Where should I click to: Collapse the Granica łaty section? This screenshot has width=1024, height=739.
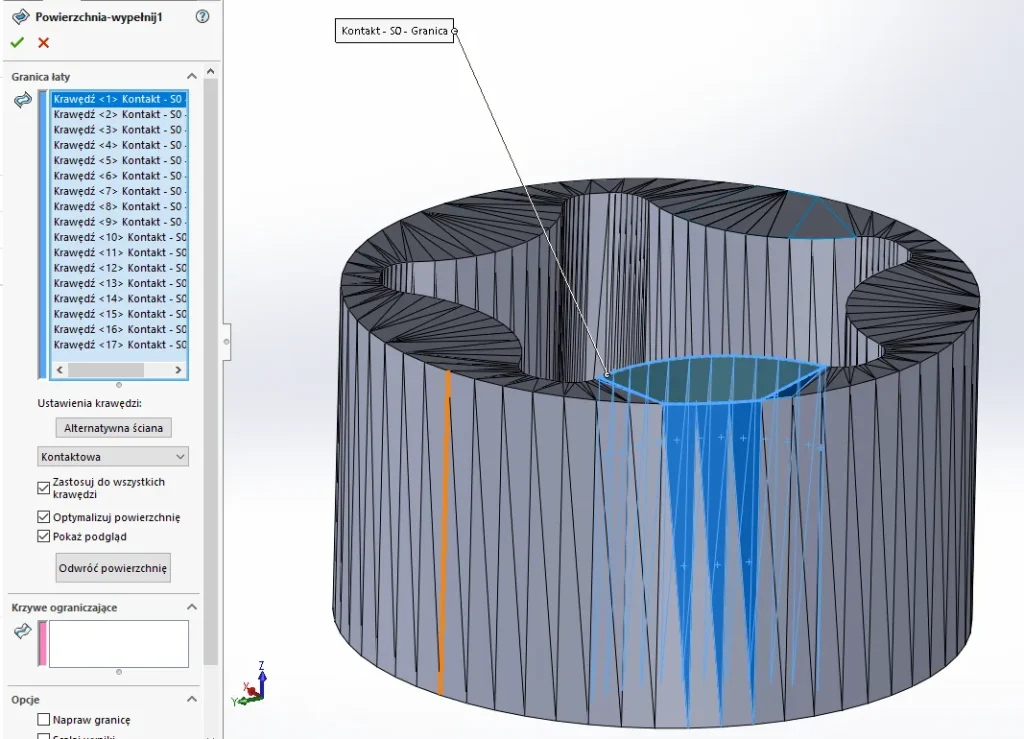point(191,76)
